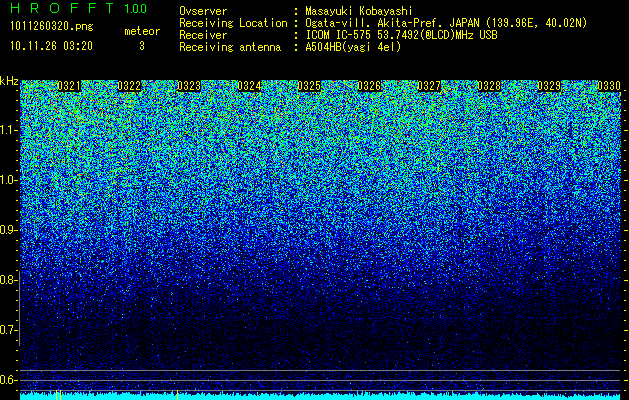629x400 pixels.
Task: Click the 0329 time marker
Action: [549, 86]
